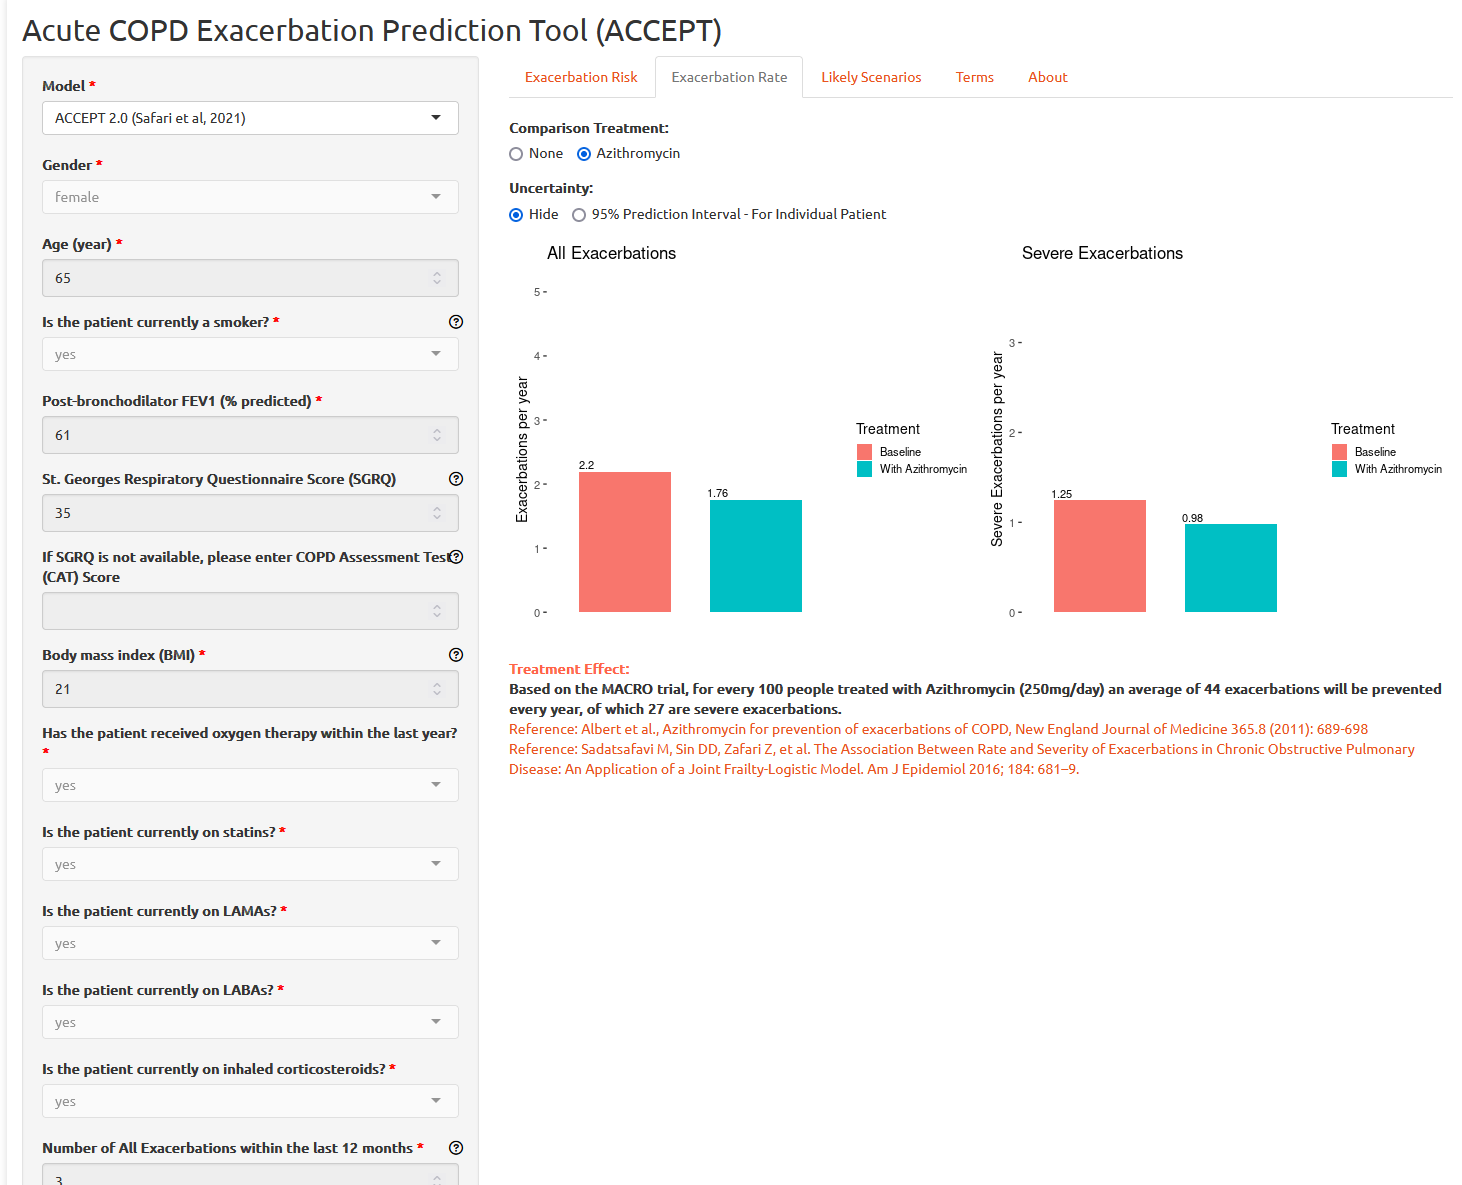Select Hide uncertainty radio button
The width and height of the screenshot is (1462, 1185).
coord(516,215)
